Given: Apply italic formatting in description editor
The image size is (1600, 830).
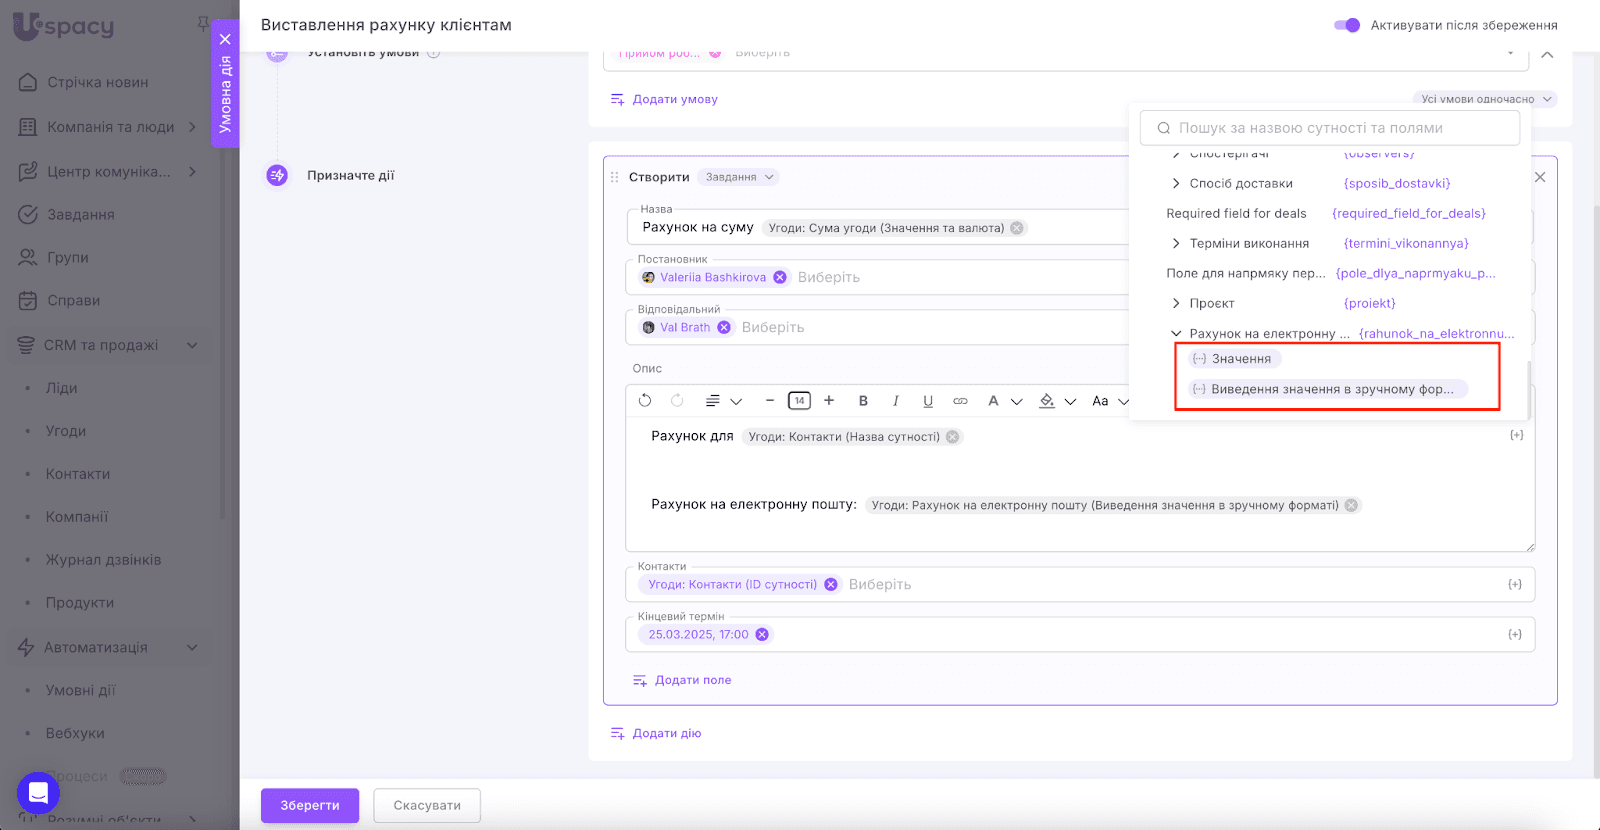Looking at the screenshot, I should (895, 401).
